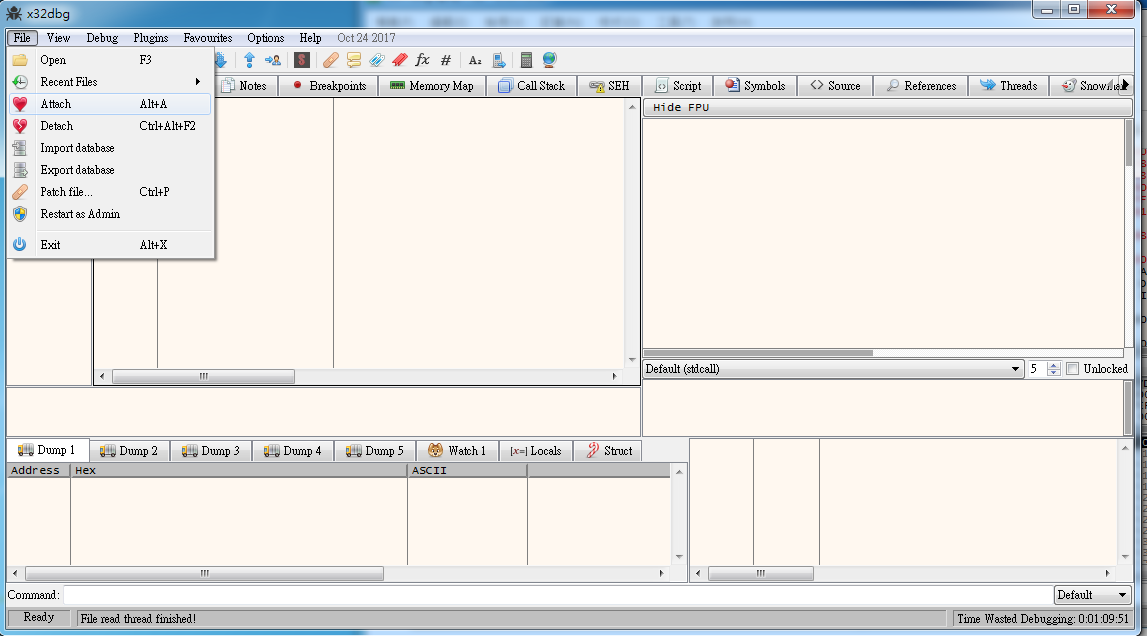The height and width of the screenshot is (636, 1147).
Task: Click the folder icon next to Open
Action: coord(20,60)
